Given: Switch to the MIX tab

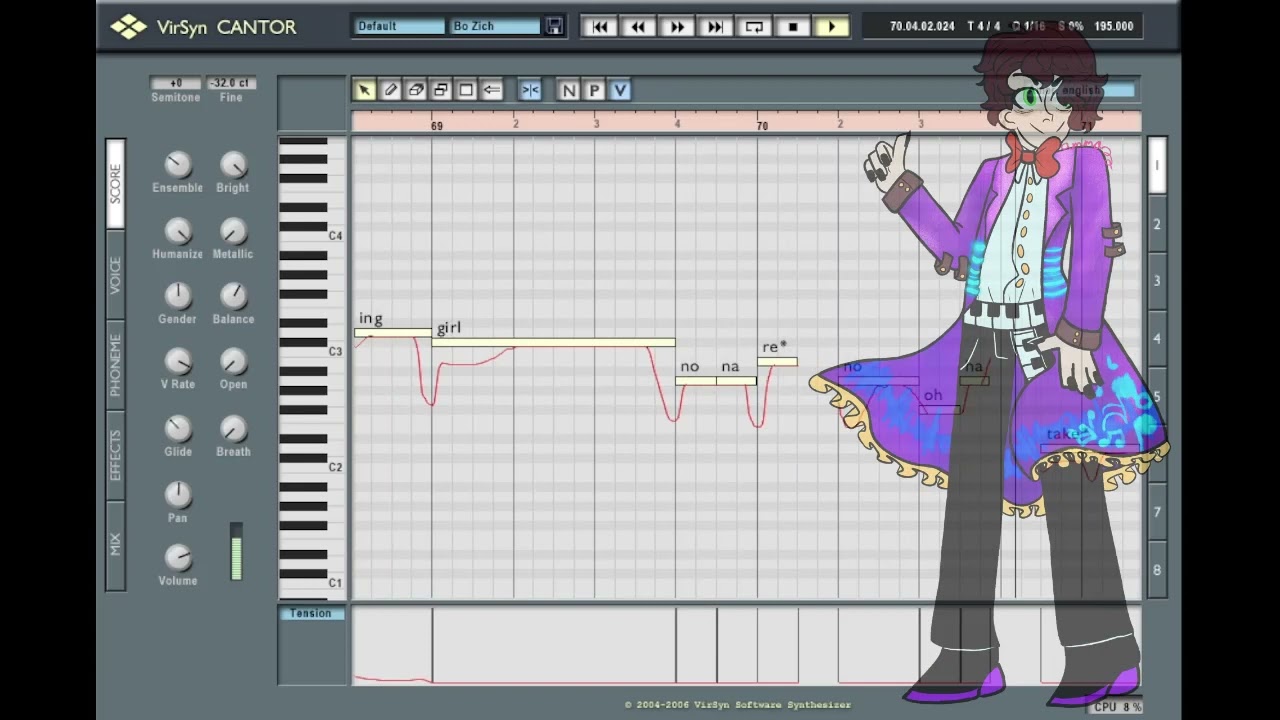Looking at the screenshot, I should point(116,545).
